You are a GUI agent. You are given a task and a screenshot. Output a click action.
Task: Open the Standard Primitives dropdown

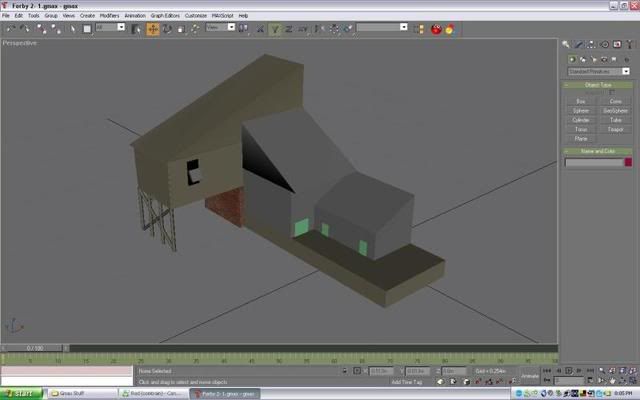[x=598, y=71]
